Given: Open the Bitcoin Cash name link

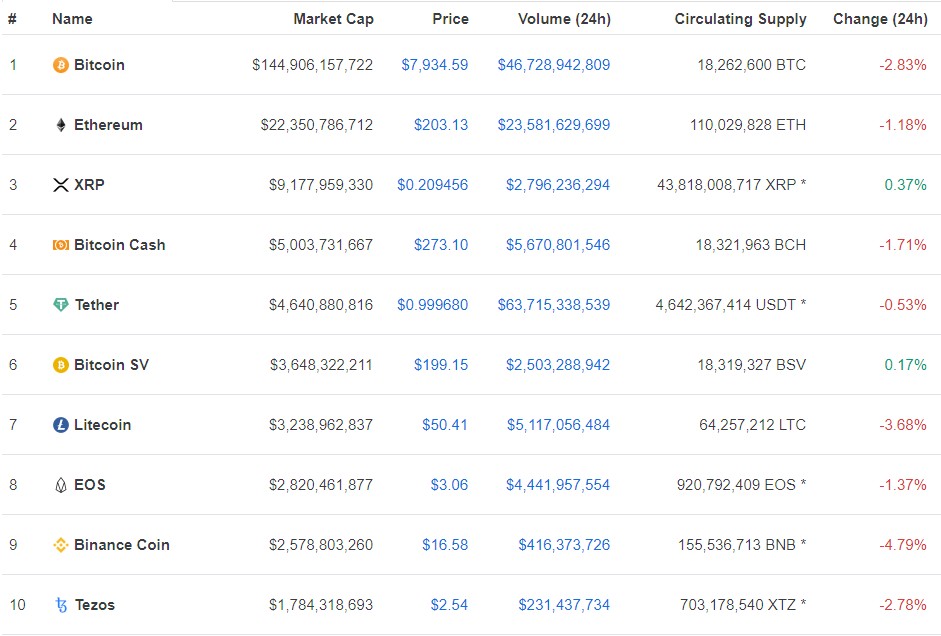Looking at the screenshot, I should pos(119,245).
